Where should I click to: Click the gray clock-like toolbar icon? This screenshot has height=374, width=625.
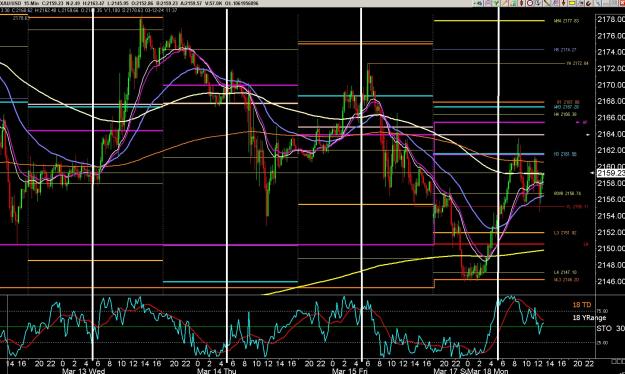[x=538, y=3]
